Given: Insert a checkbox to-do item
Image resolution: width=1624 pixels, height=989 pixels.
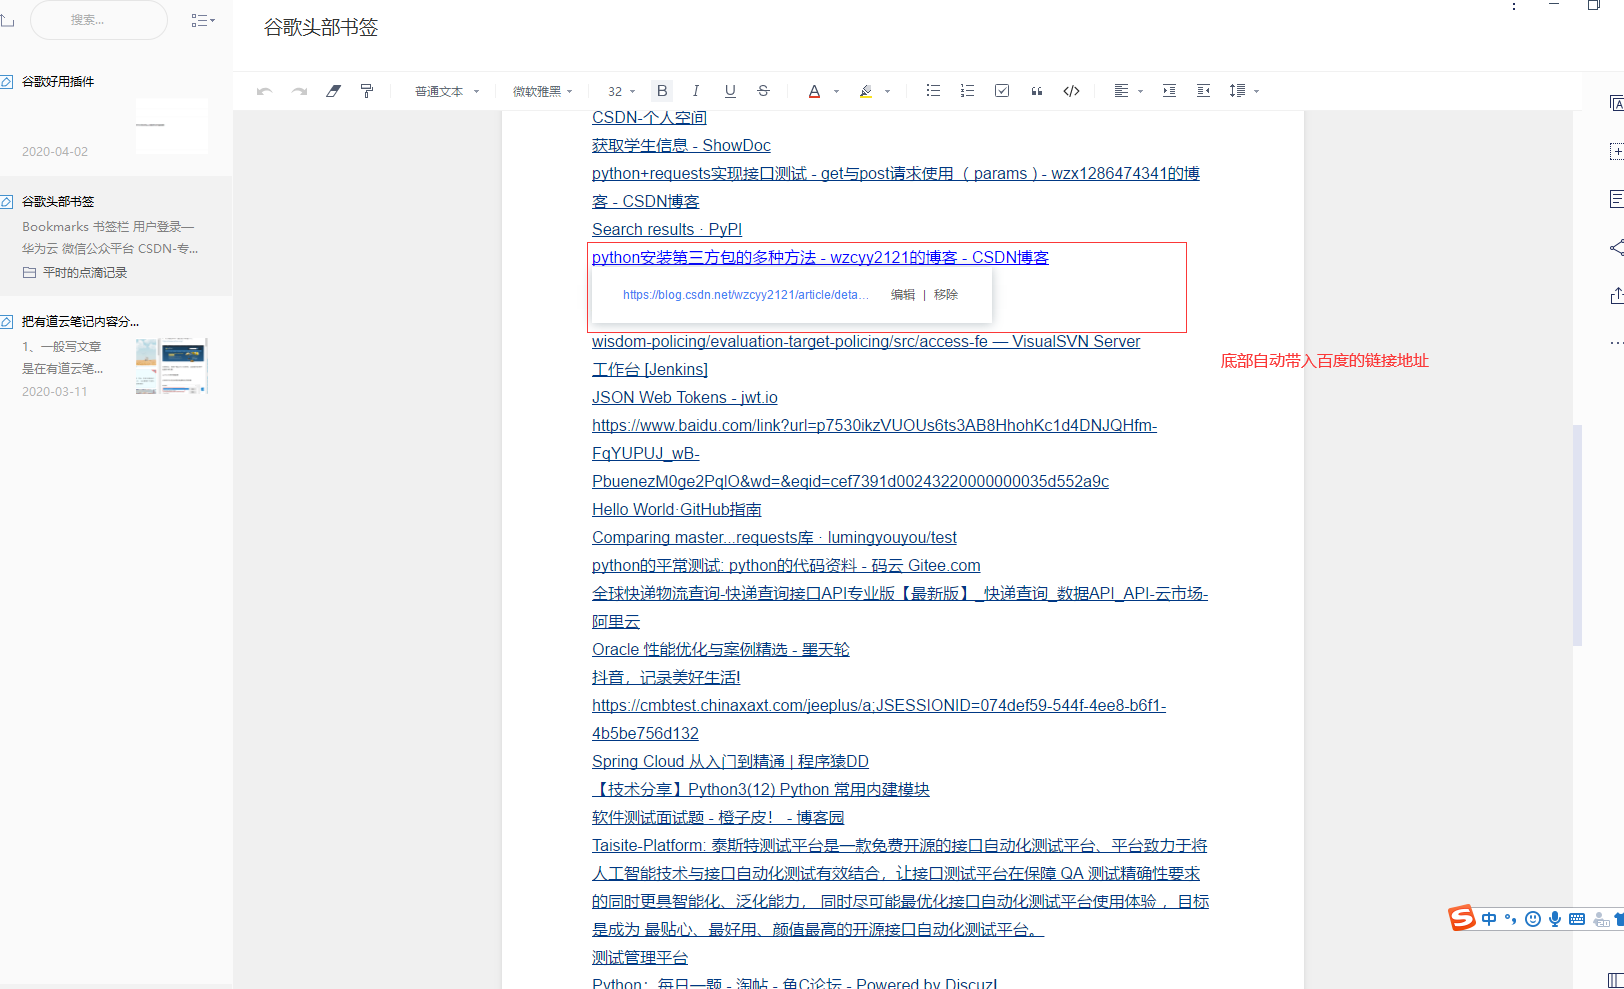Looking at the screenshot, I should pos(1002,91).
